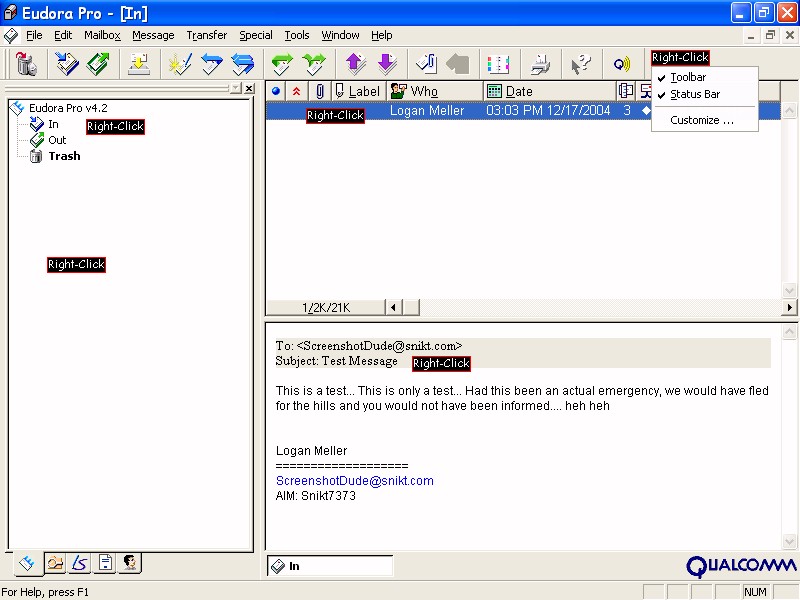
Task: Restore the In mailbox child window
Action: (770, 35)
